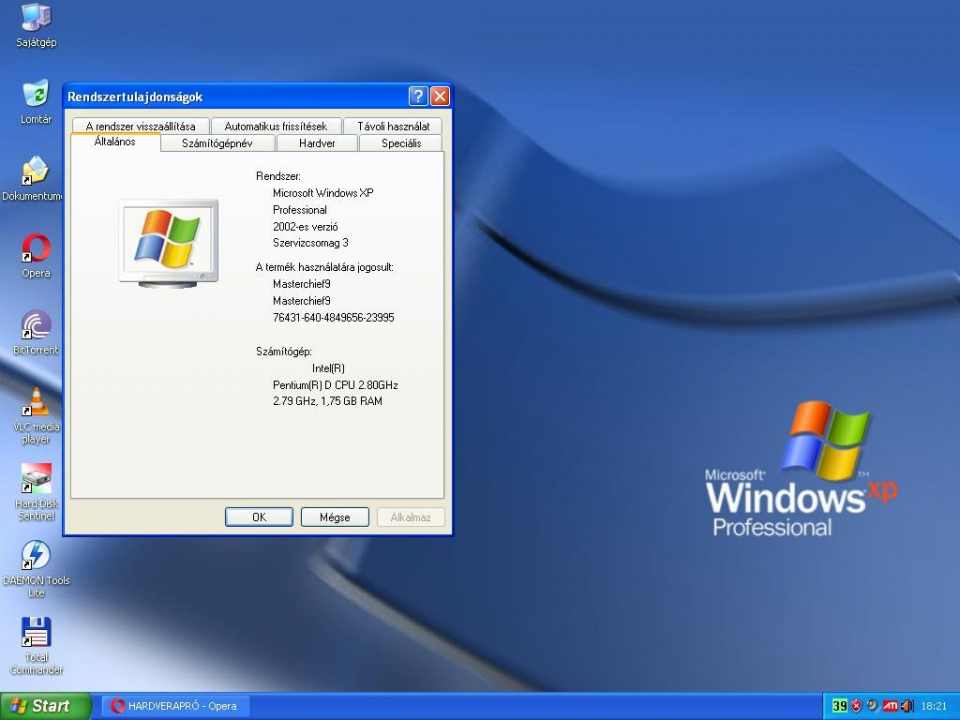The height and width of the screenshot is (720, 960).
Task: Click the volume speaker tray icon
Action: coord(907,706)
